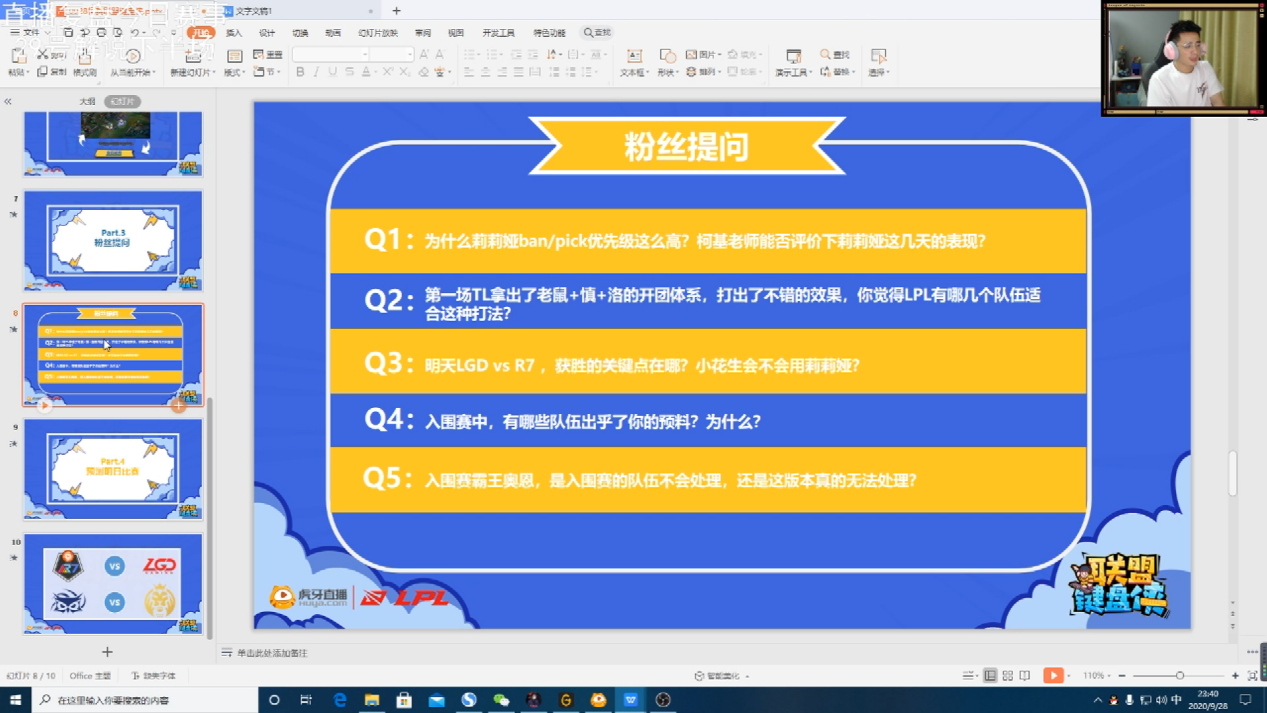Collapse the slide panel with double chevron

[8, 102]
